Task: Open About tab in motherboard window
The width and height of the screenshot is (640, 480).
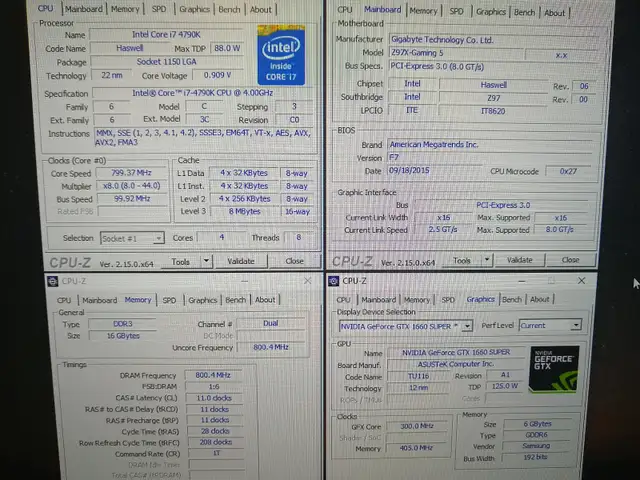Action: click(554, 13)
